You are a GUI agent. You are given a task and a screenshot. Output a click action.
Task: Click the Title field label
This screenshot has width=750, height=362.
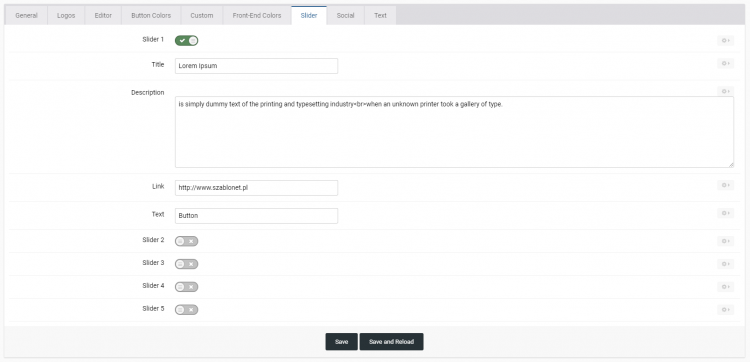[x=158, y=64]
